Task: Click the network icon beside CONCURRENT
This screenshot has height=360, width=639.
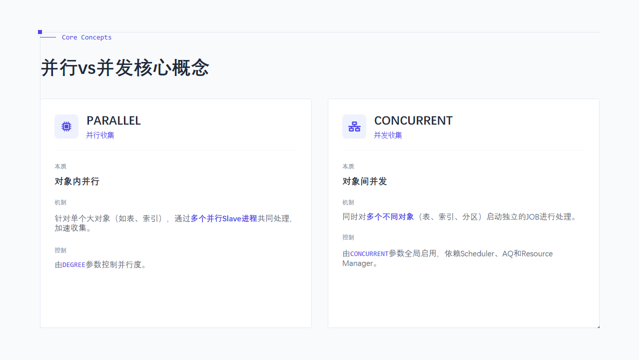Action: [x=354, y=127]
